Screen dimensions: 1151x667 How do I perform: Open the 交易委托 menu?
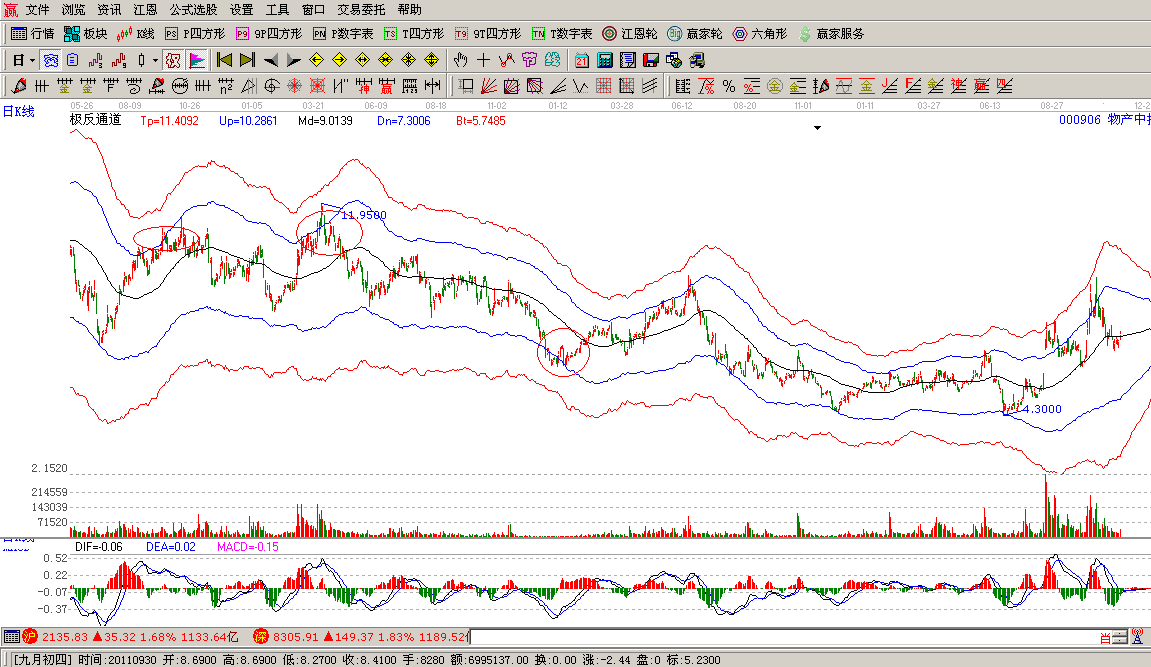pos(361,9)
